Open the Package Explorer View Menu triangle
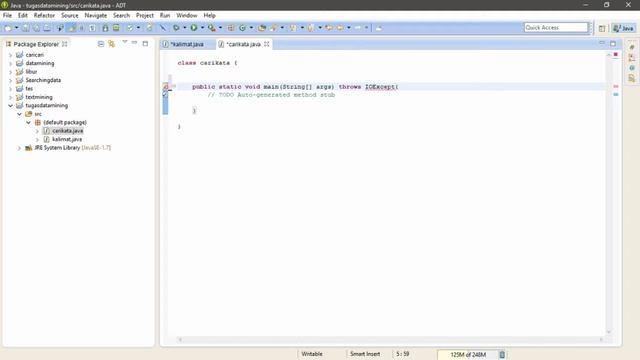 tap(124, 42)
